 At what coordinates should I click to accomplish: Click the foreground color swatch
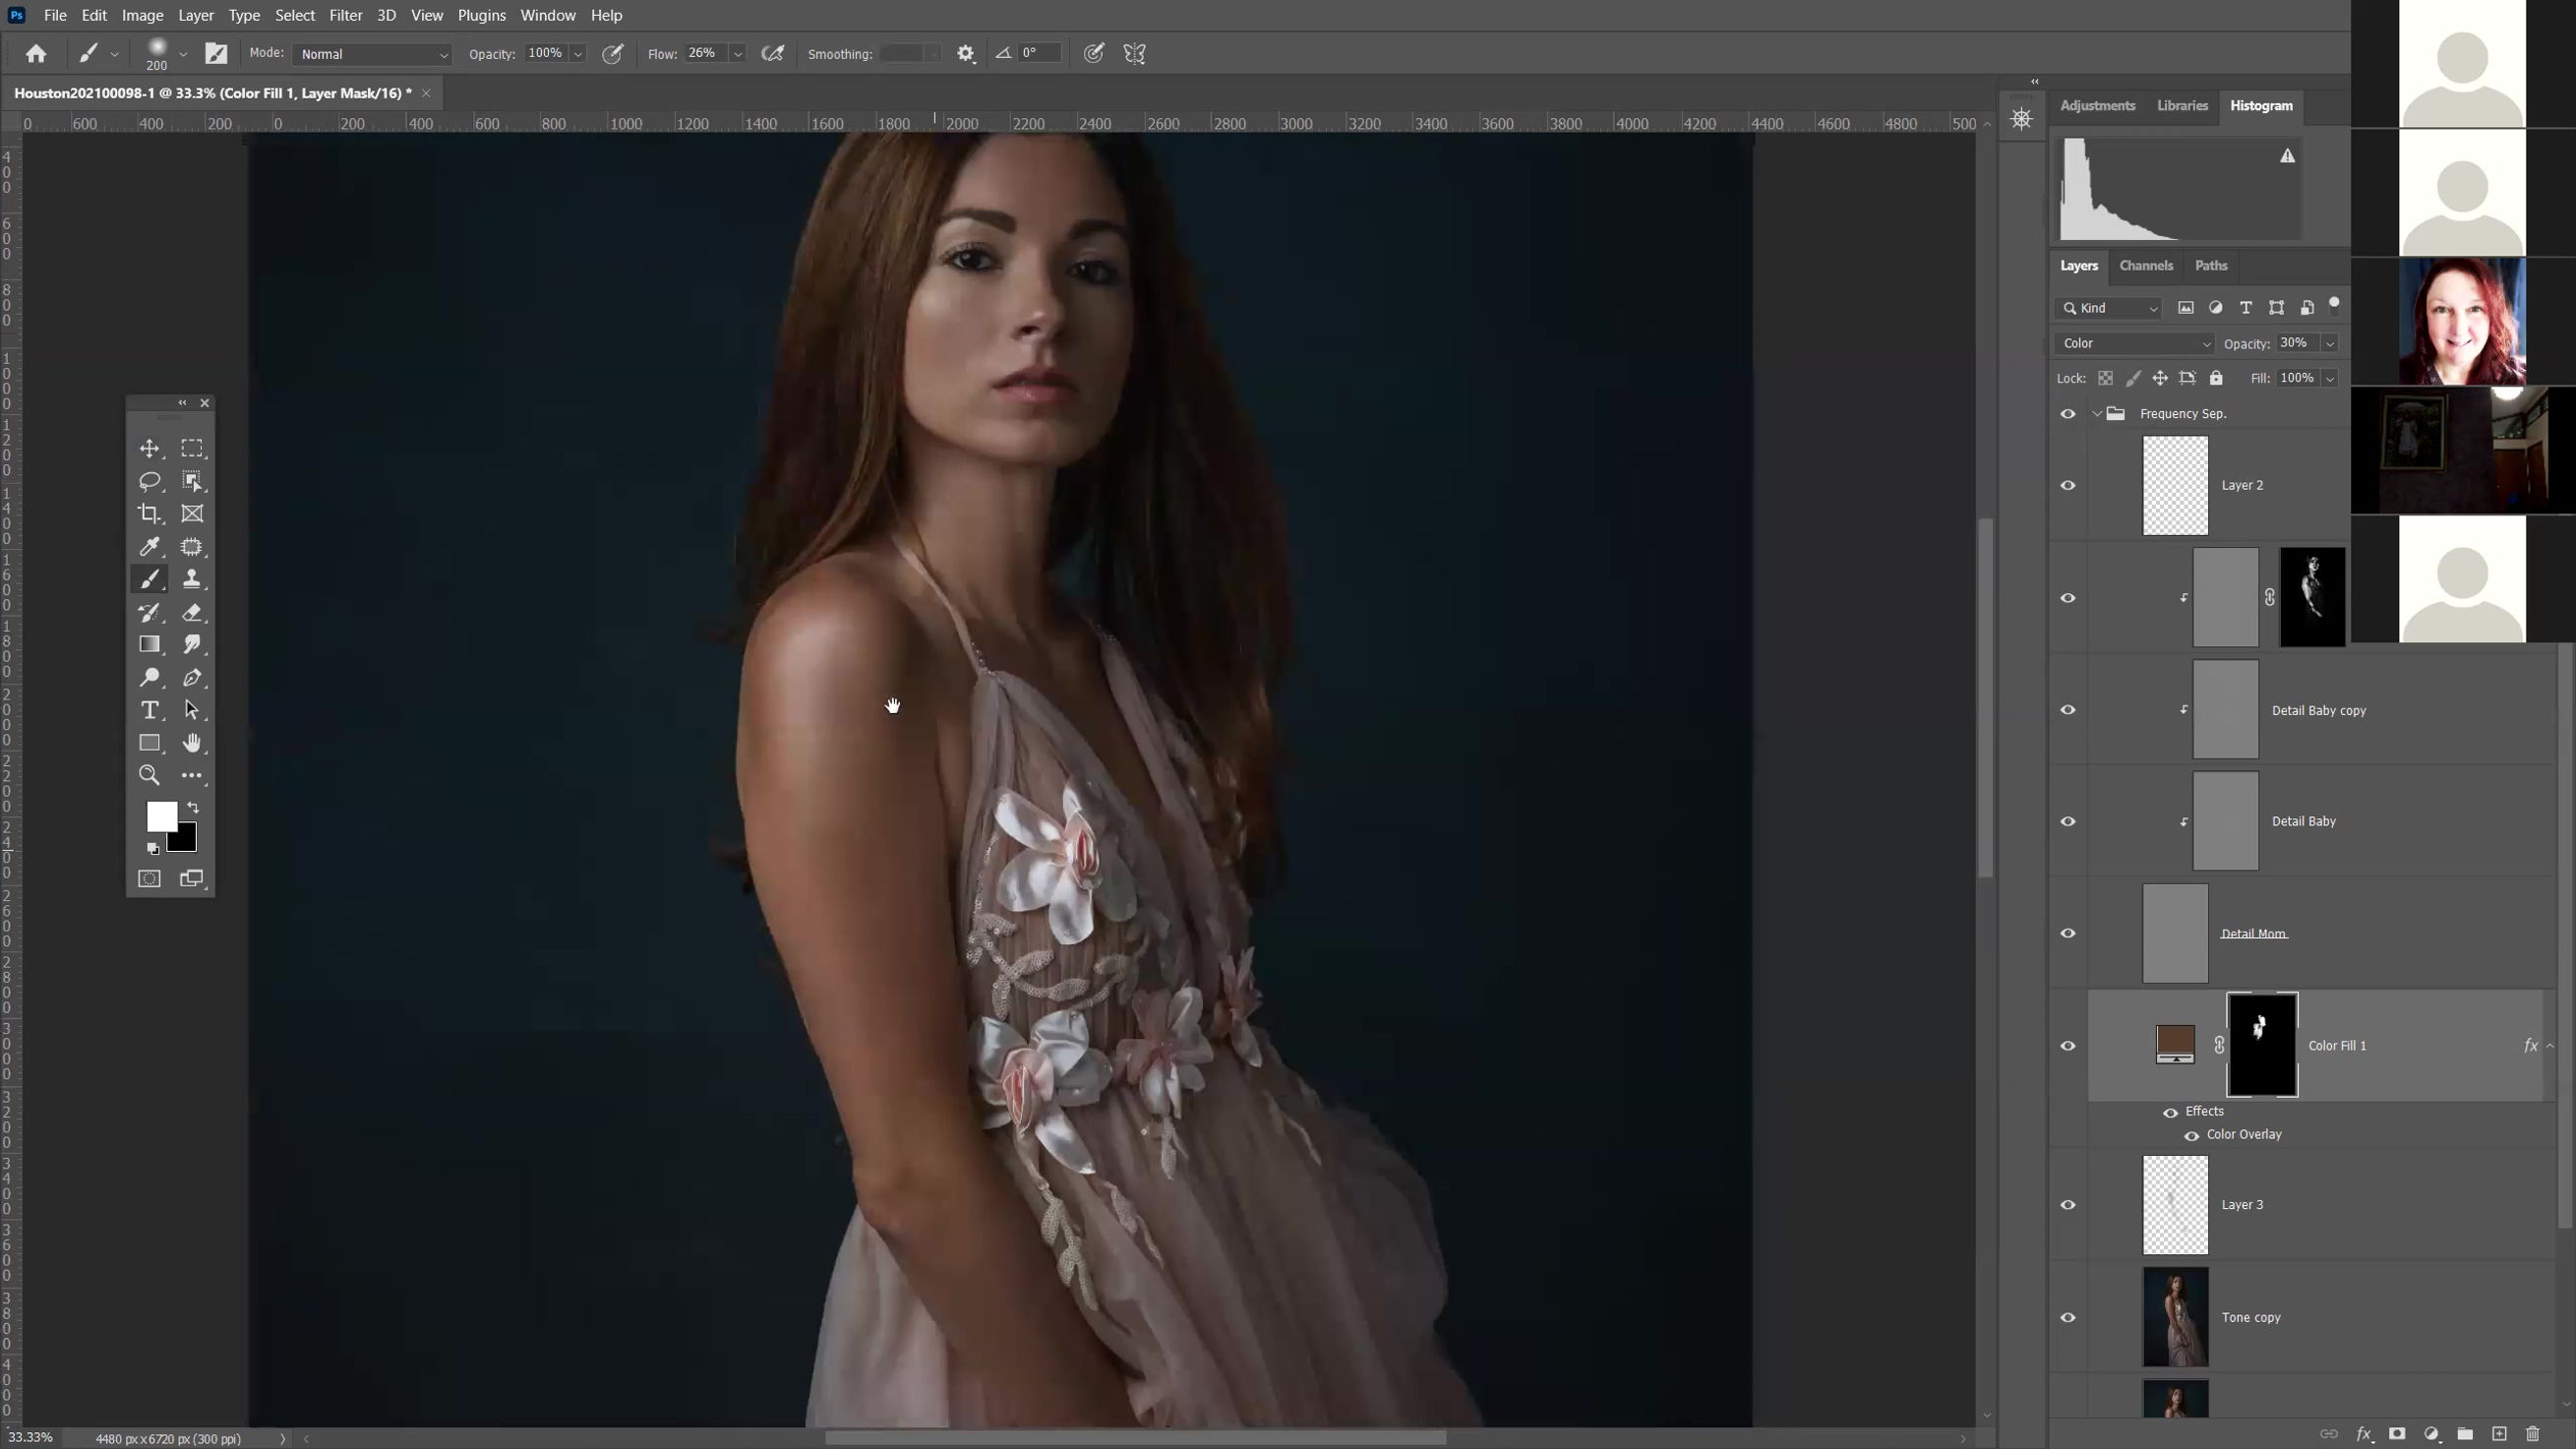pyautogui.click(x=161, y=817)
